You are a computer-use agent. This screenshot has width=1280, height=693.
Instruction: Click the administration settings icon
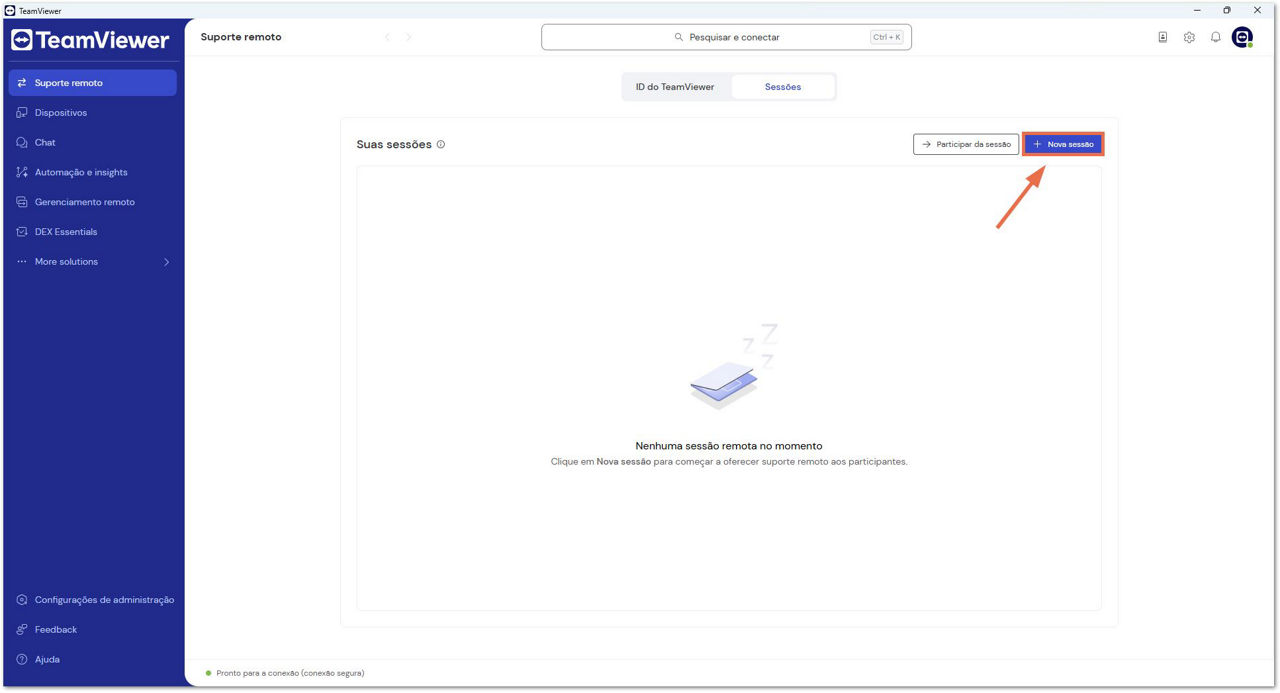point(22,600)
